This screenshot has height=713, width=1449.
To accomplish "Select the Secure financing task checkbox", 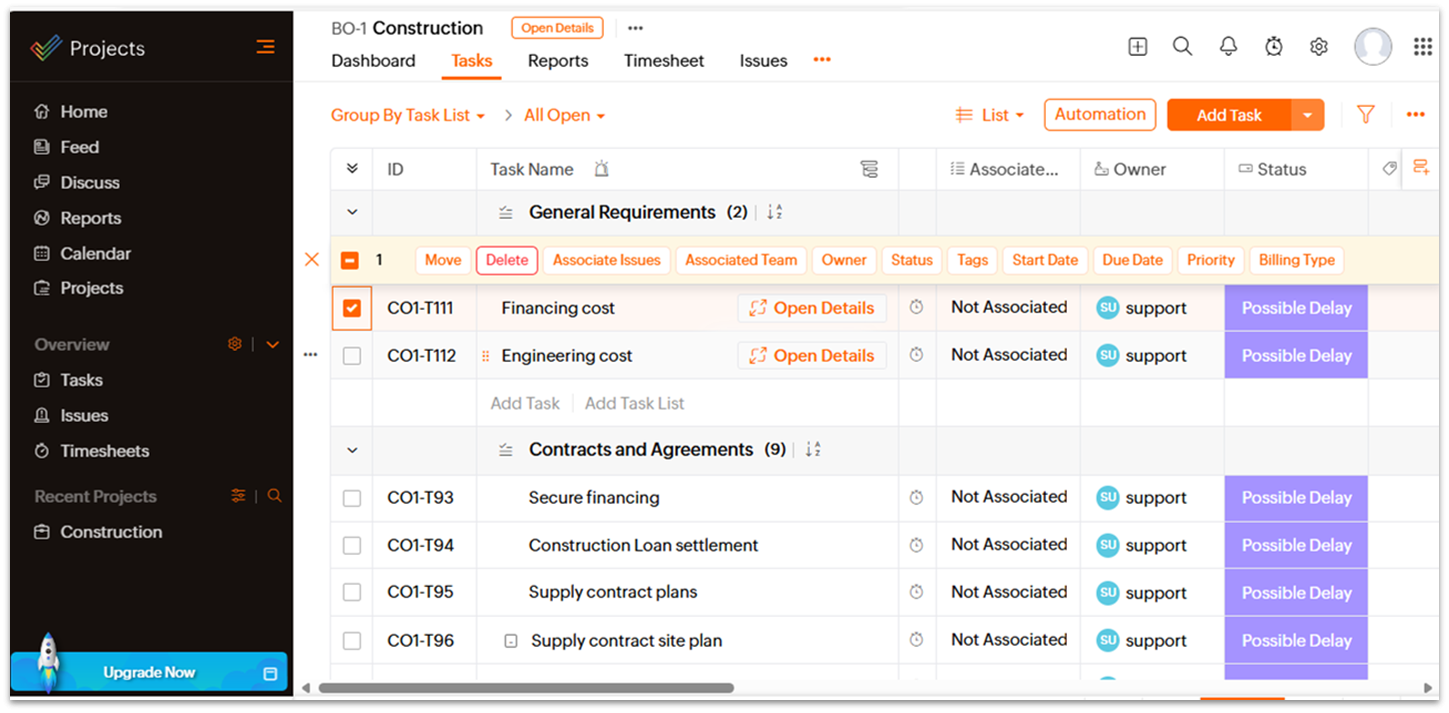I will (352, 498).
